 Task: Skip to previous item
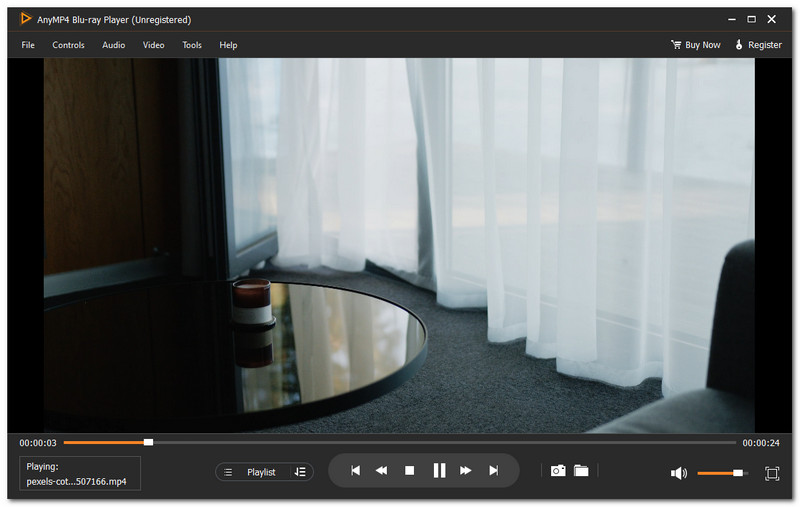(356, 470)
